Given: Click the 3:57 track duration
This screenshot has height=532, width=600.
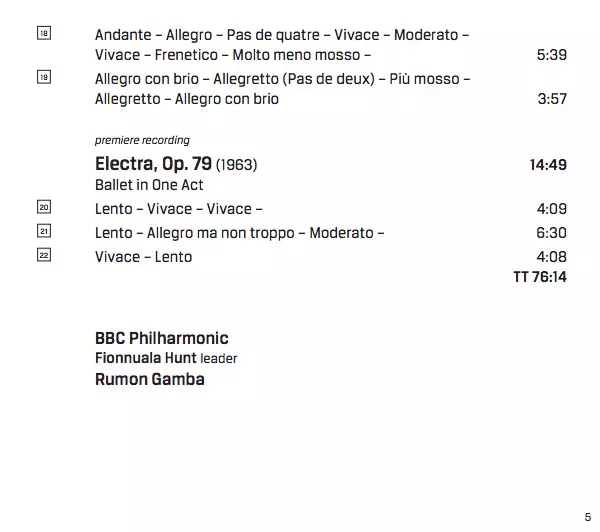Looking at the screenshot, I should (551, 99).
